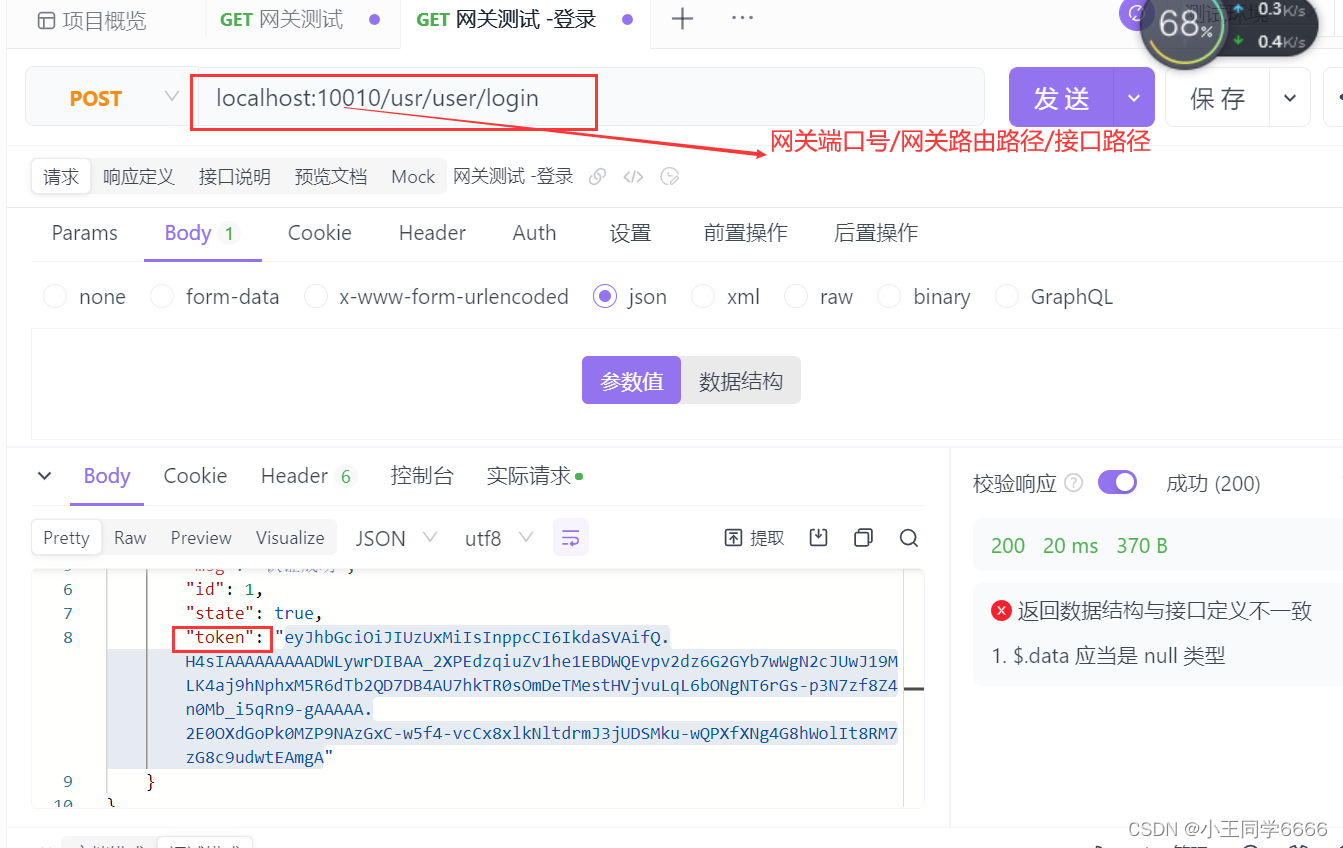Select Pretty response view
Image resolution: width=1343 pixels, height=848 pixels.
coord(66,537)
